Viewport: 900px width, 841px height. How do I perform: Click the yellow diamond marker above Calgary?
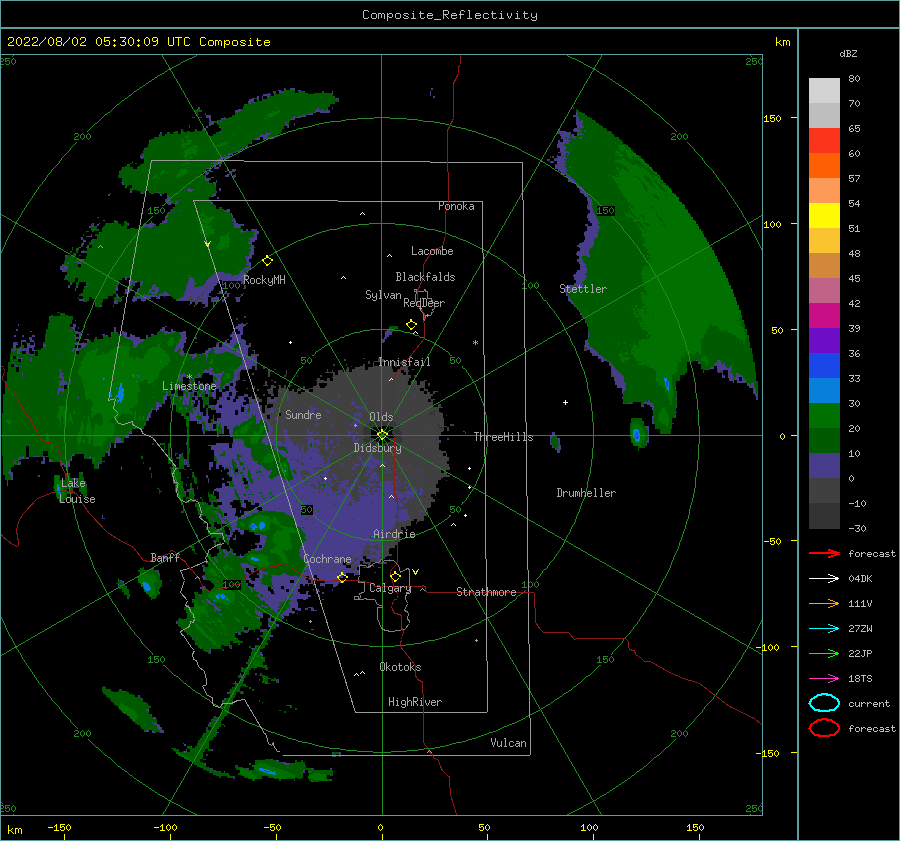tap(395, 576)
